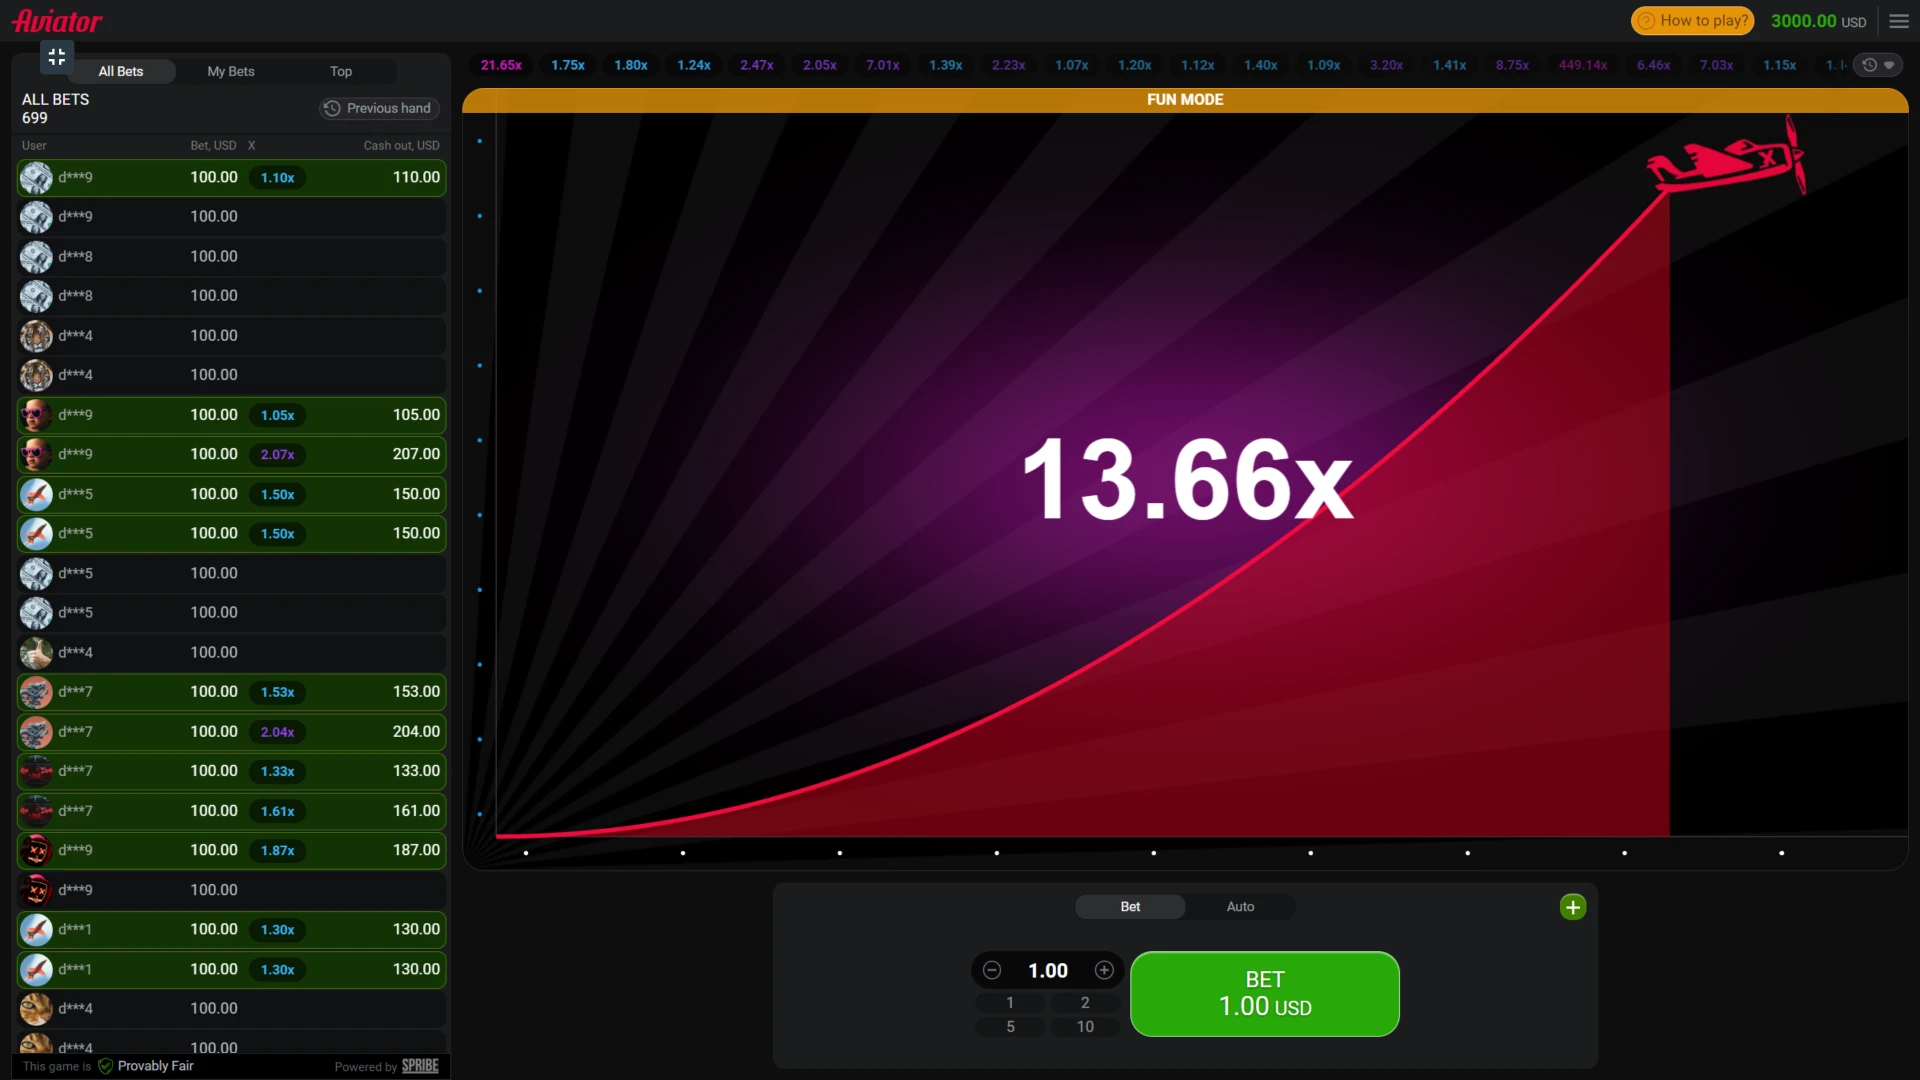Open the My Bets tab

click(231, 72)
